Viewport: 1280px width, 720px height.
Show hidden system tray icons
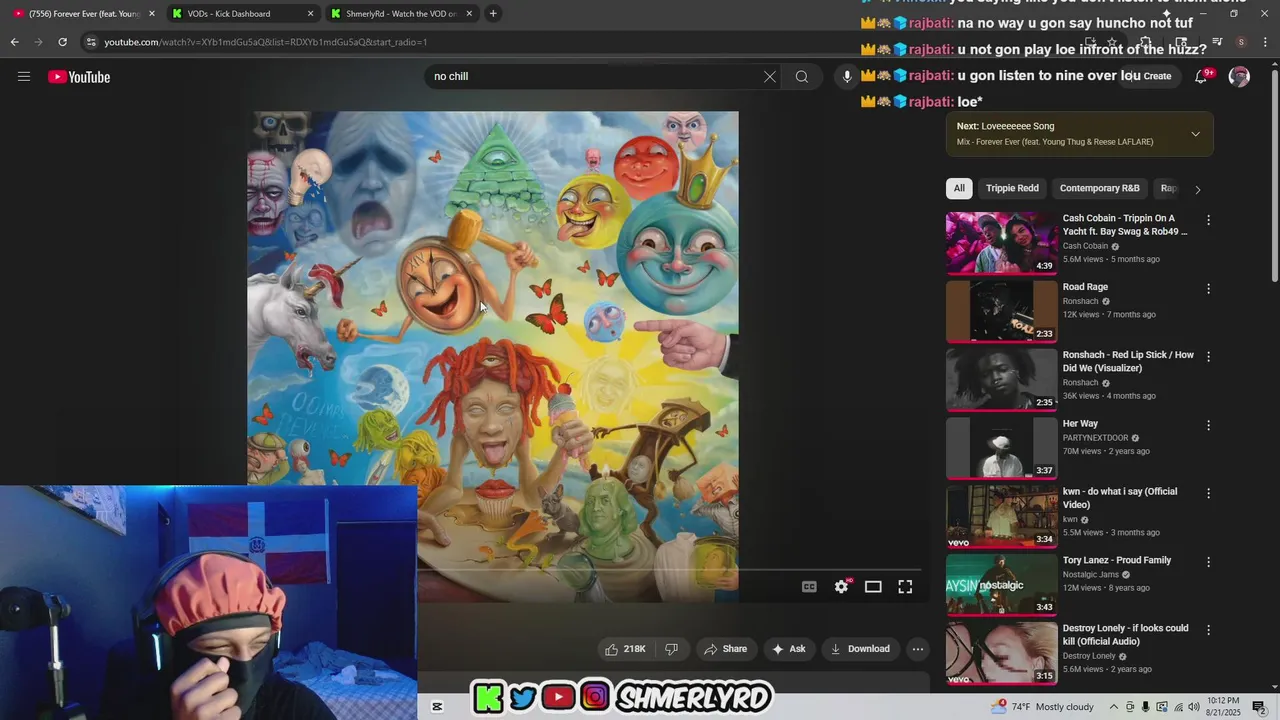1113,707
